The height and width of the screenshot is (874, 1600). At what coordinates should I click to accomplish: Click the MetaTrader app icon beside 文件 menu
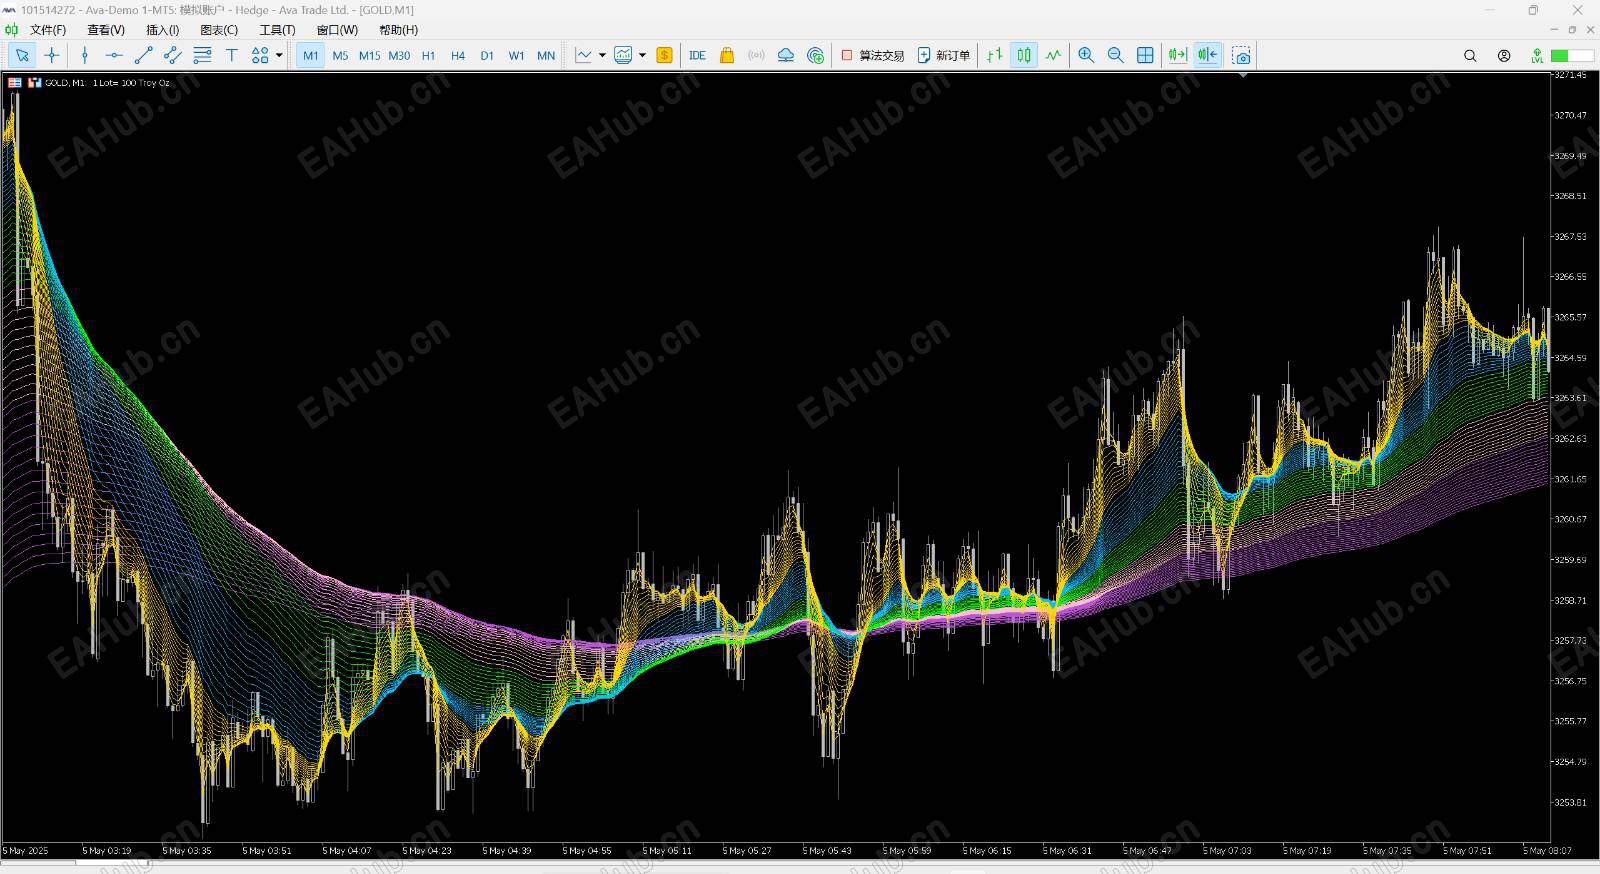12,30
